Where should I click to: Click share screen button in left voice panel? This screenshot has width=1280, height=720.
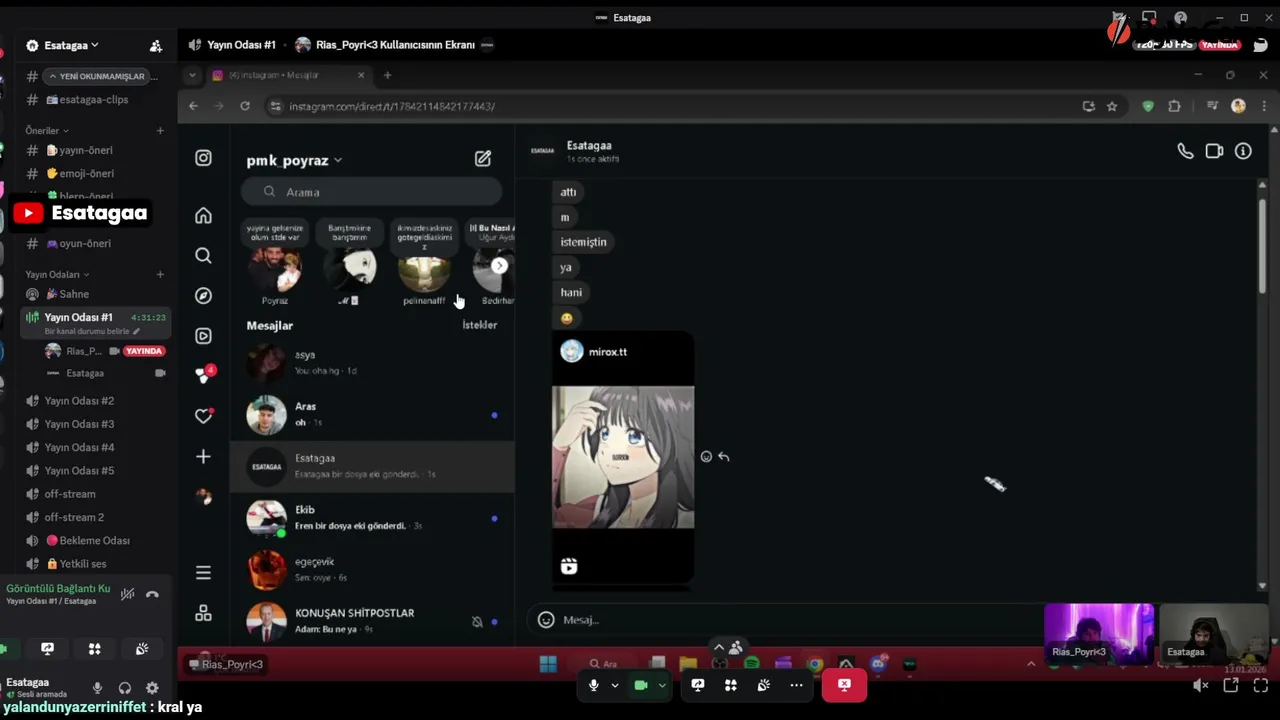(x=47, y=649)
